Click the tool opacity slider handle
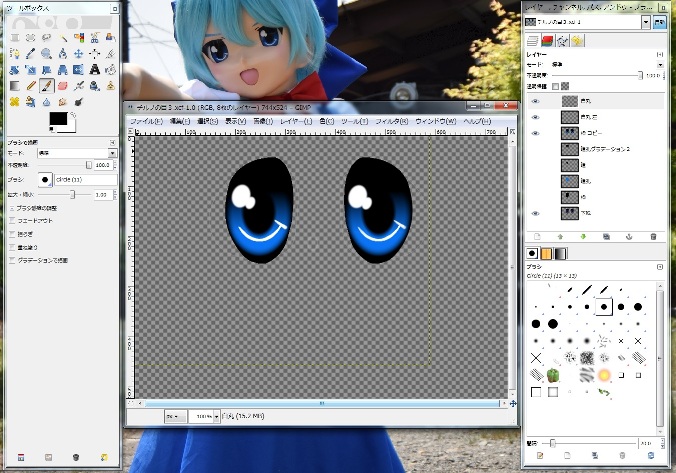The width and height of the screenshot is (676, 473). tap(89, 165)
